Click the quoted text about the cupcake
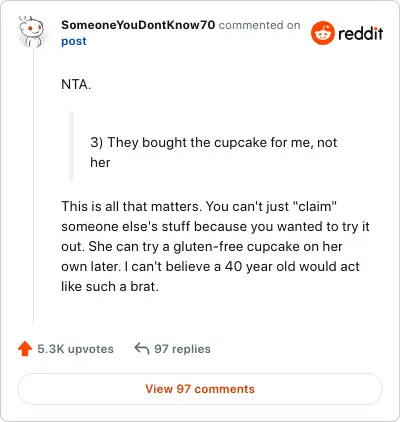This screenshot has width=400, height=422. click(213, 152)
